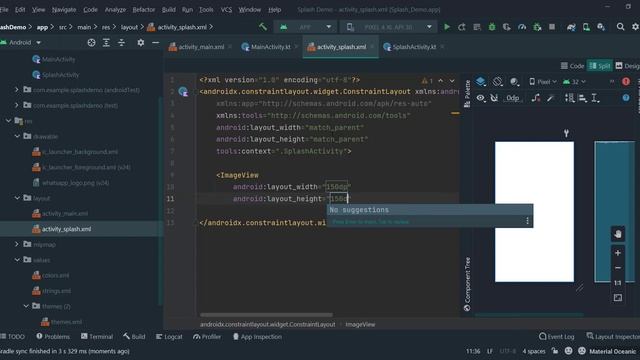640x360 pixels.
Task: Toggle view options eye icon
Action: coord(481,98)
